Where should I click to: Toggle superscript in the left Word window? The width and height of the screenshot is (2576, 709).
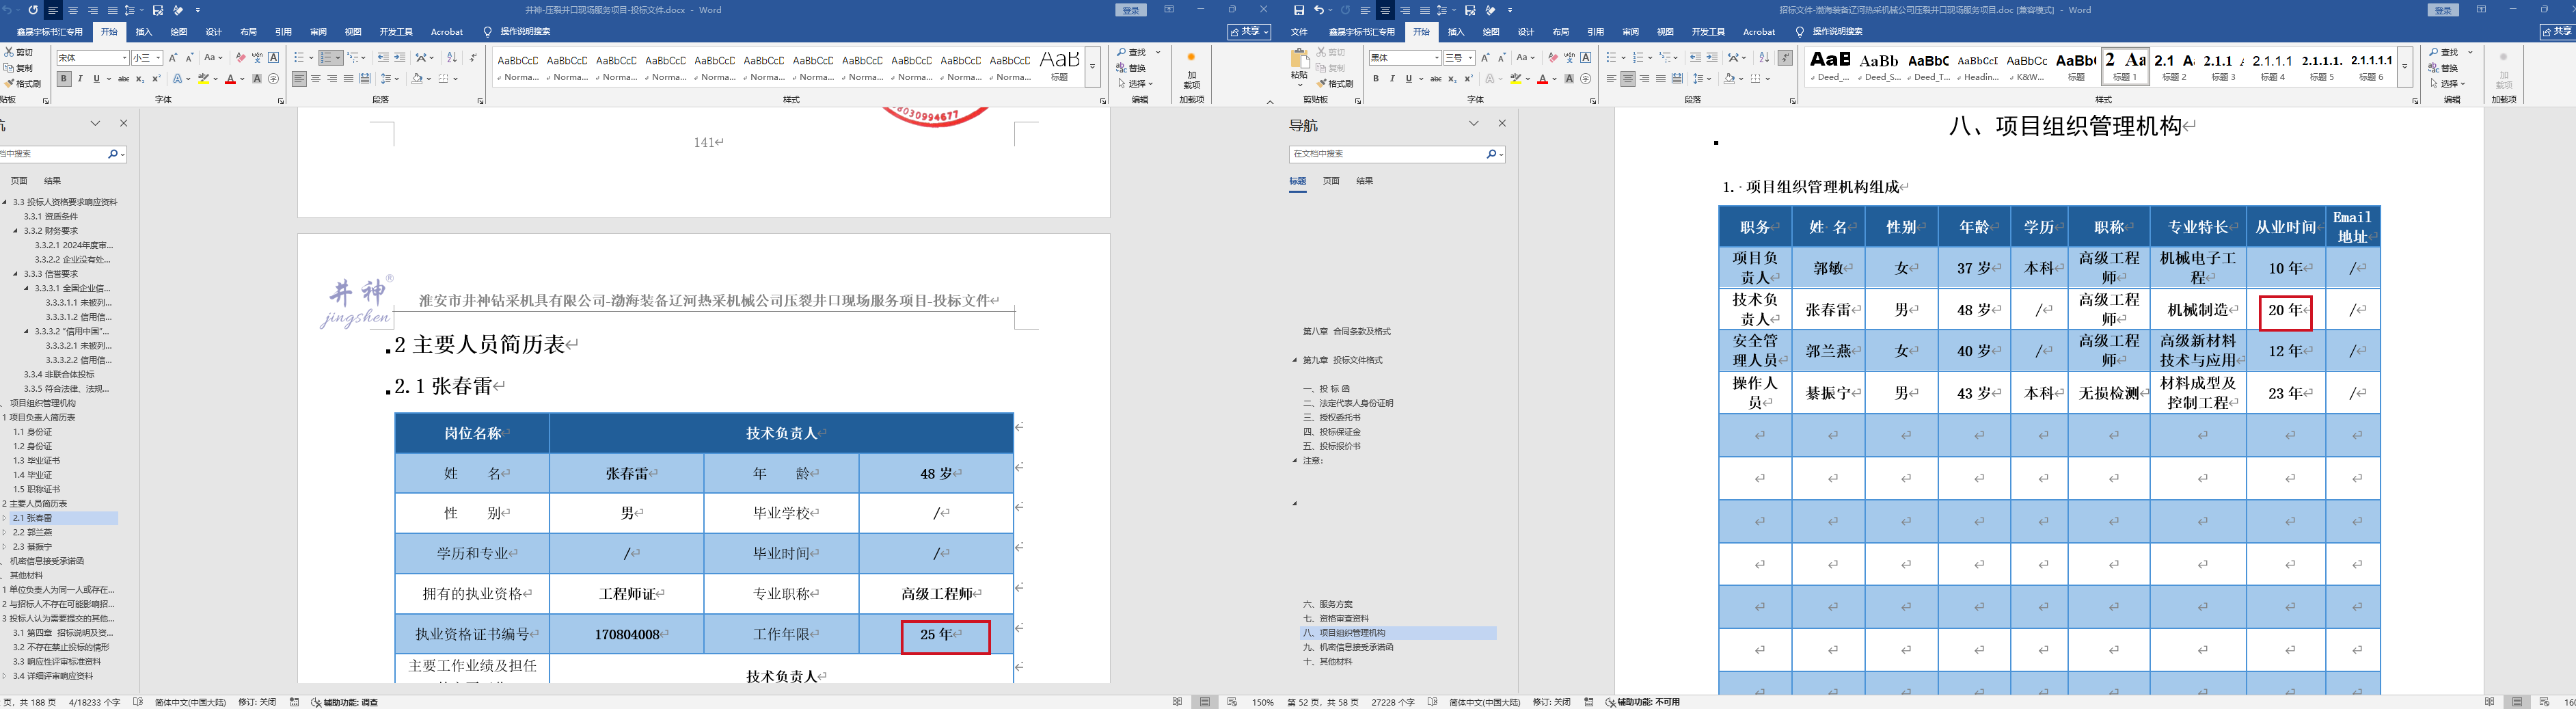(156, 79)
